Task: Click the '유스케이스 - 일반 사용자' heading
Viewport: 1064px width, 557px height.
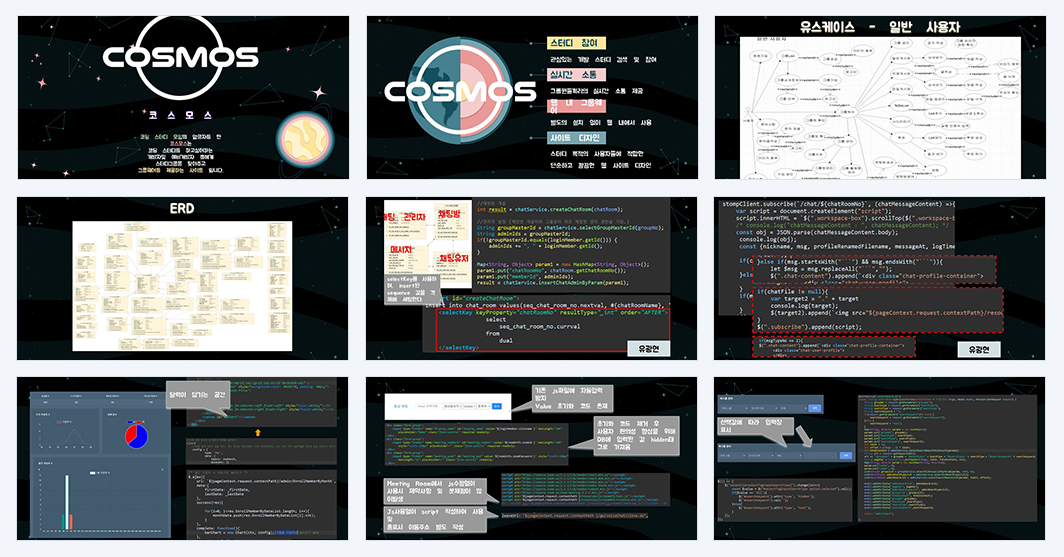Action: (880, 27)
